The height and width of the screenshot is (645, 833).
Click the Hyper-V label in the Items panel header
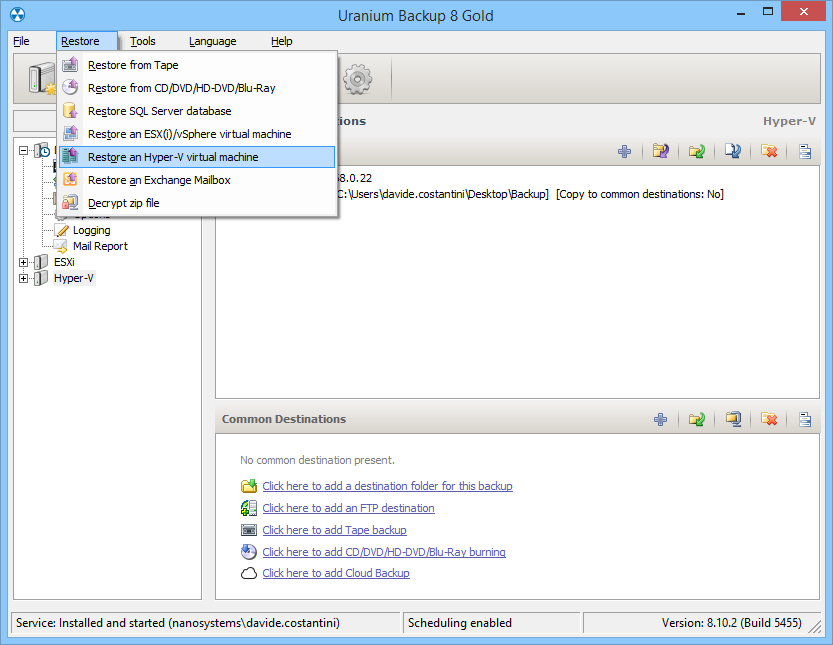coord(789,121)
